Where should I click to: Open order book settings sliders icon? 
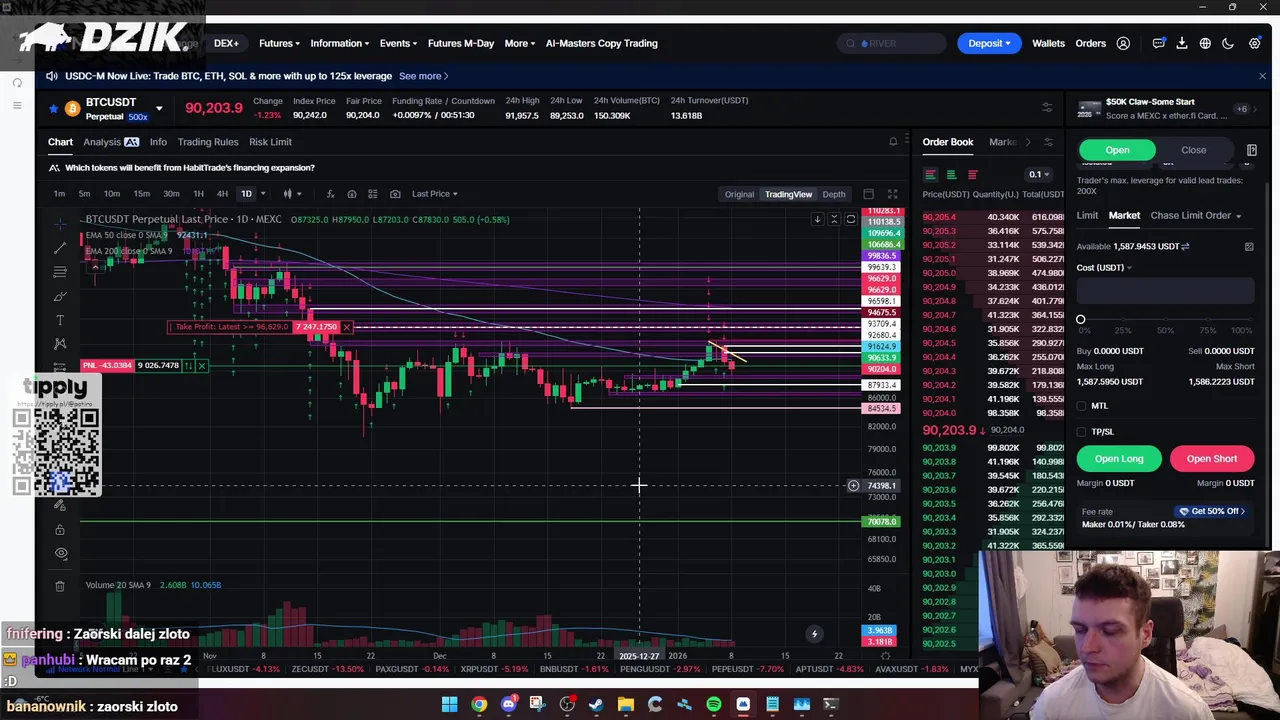(x=1048, y=142)
